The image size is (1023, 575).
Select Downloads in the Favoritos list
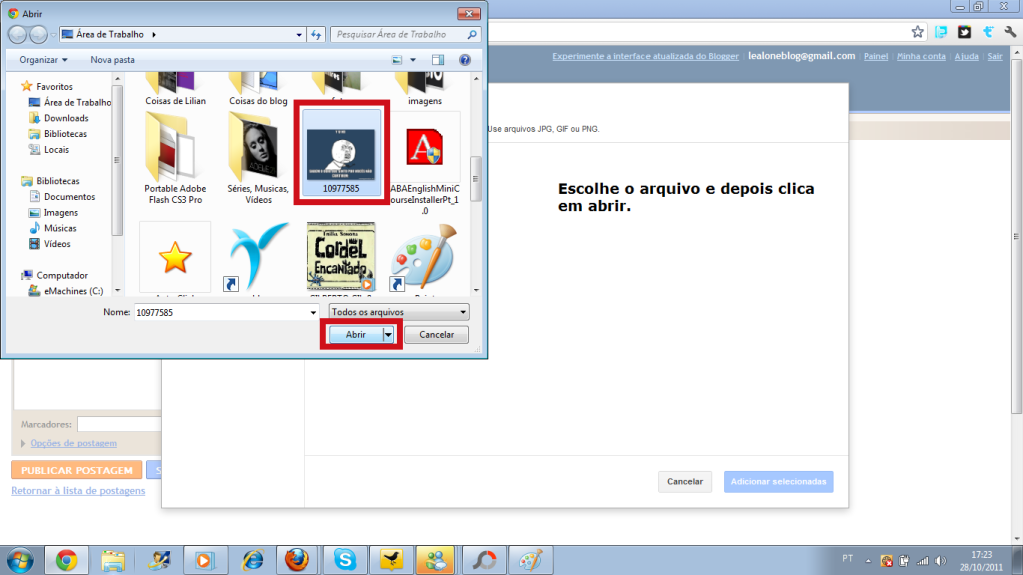click(65, 118)
